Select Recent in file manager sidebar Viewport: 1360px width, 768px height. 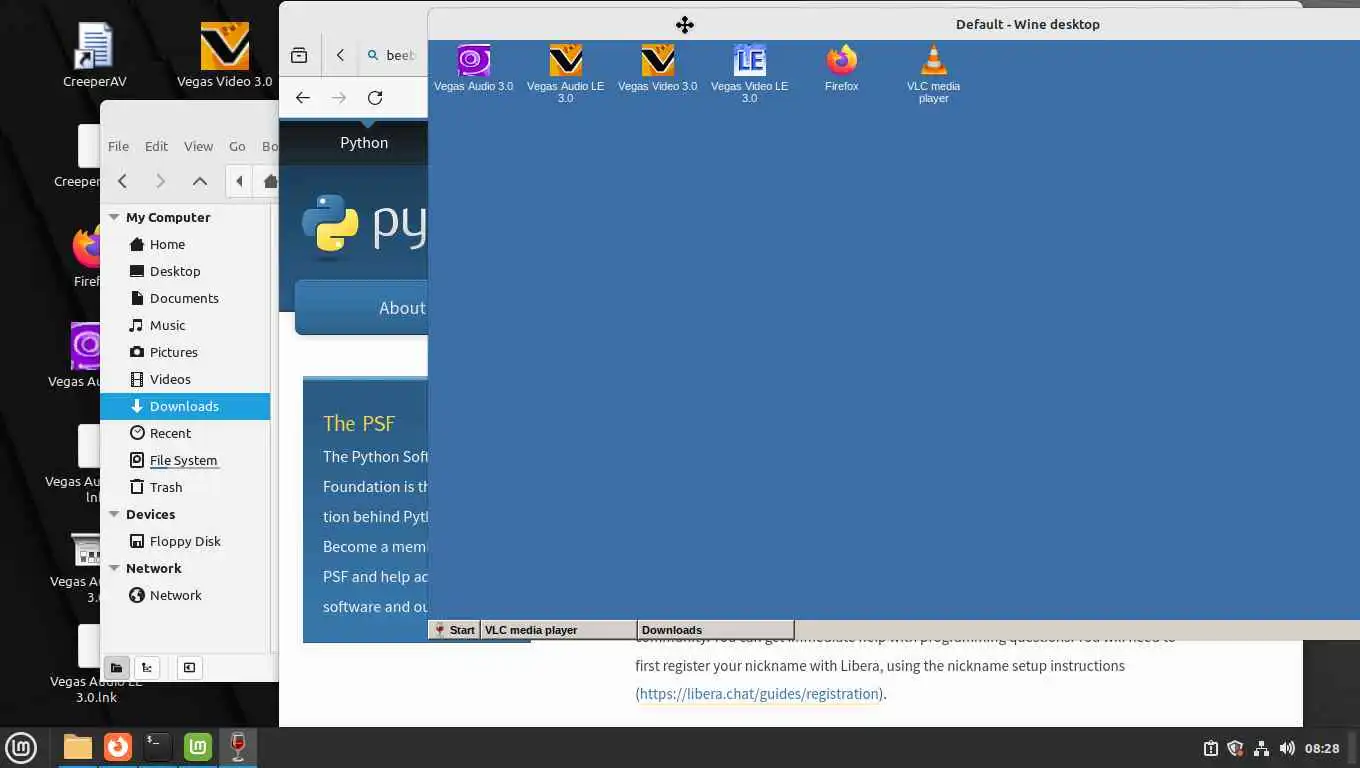coord(185,433)
